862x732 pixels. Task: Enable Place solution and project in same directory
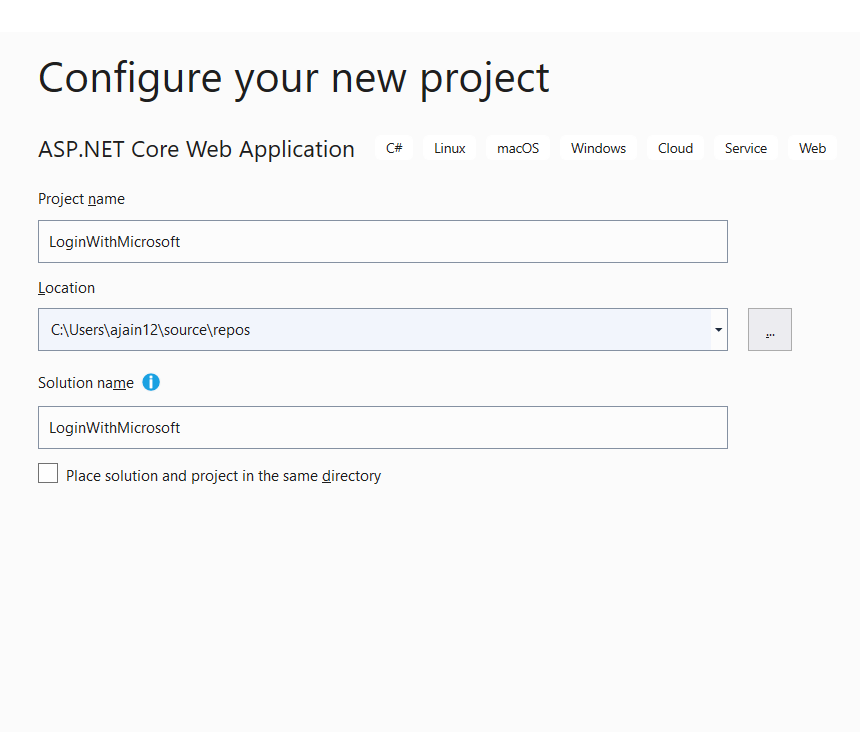tap(48, 472)
